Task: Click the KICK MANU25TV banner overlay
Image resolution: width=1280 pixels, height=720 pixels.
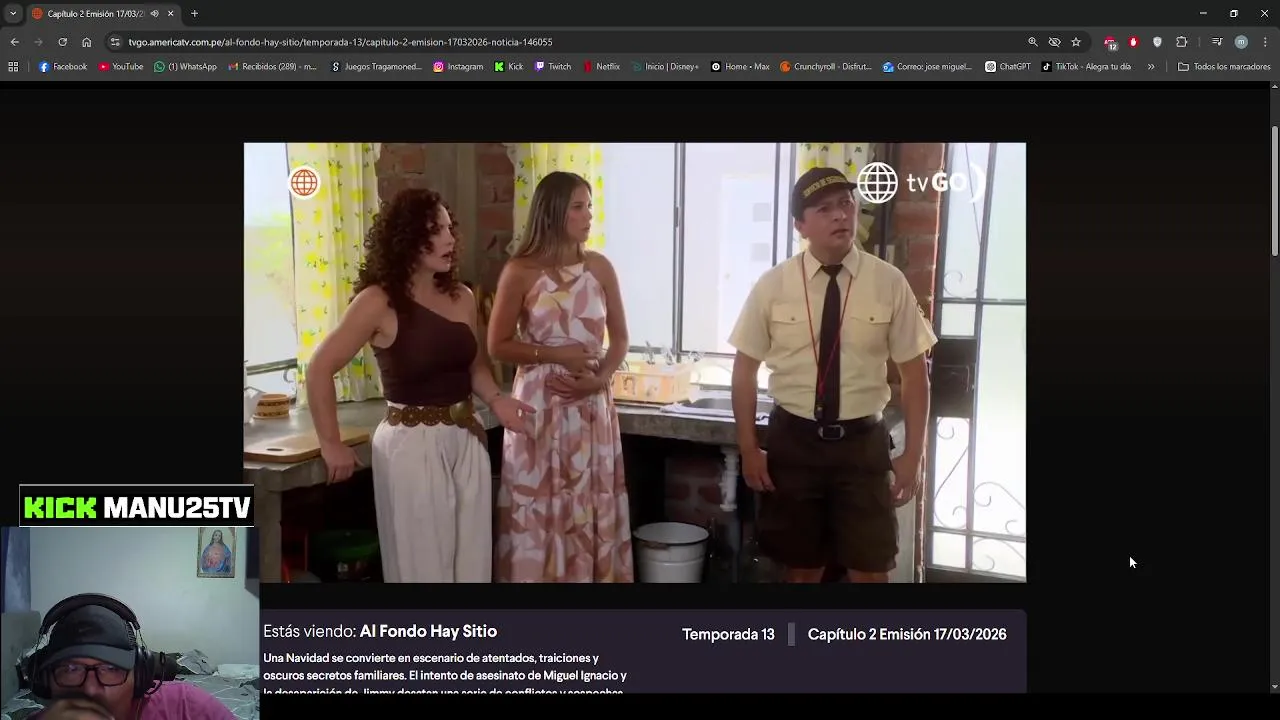Action: [137, 508]
